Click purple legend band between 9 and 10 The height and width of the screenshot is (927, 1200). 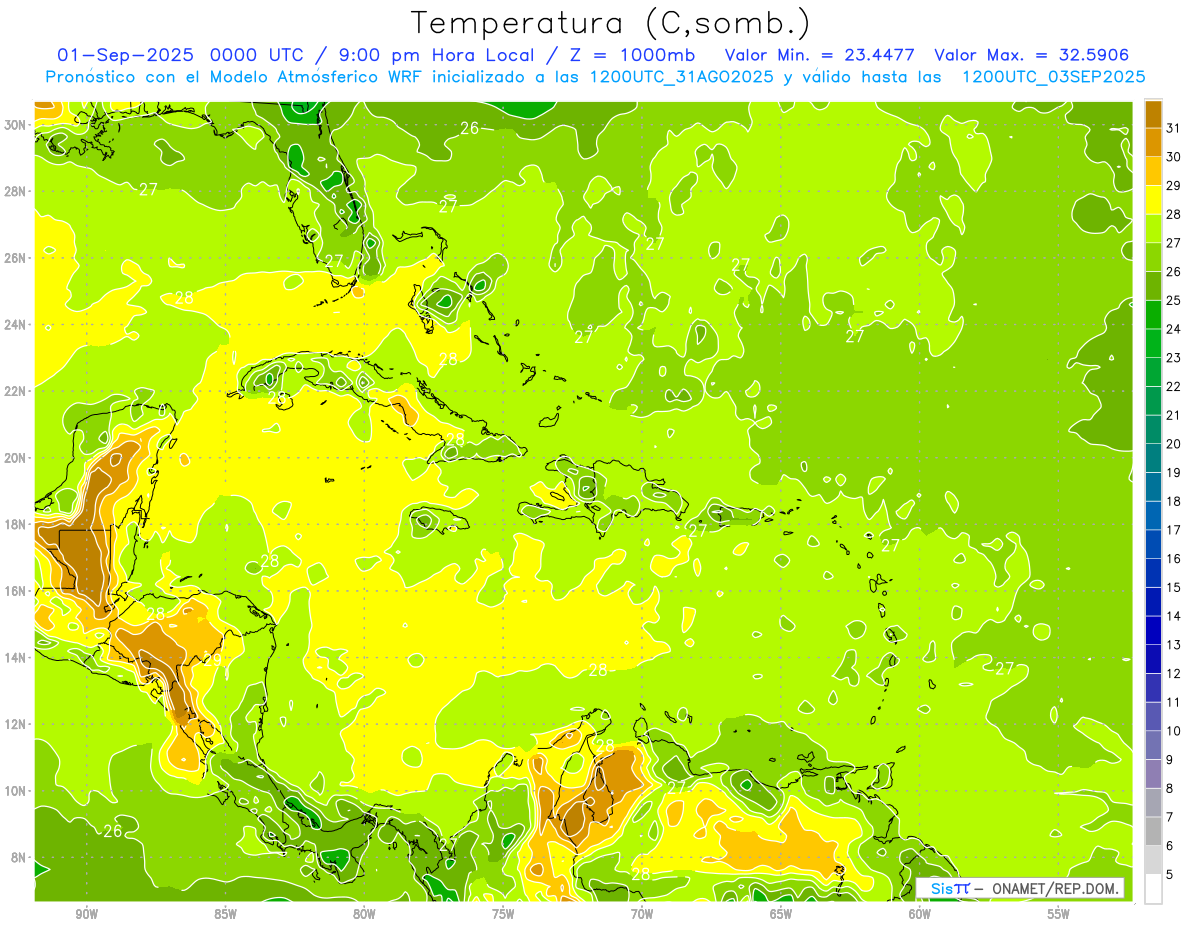(1153, 745)
